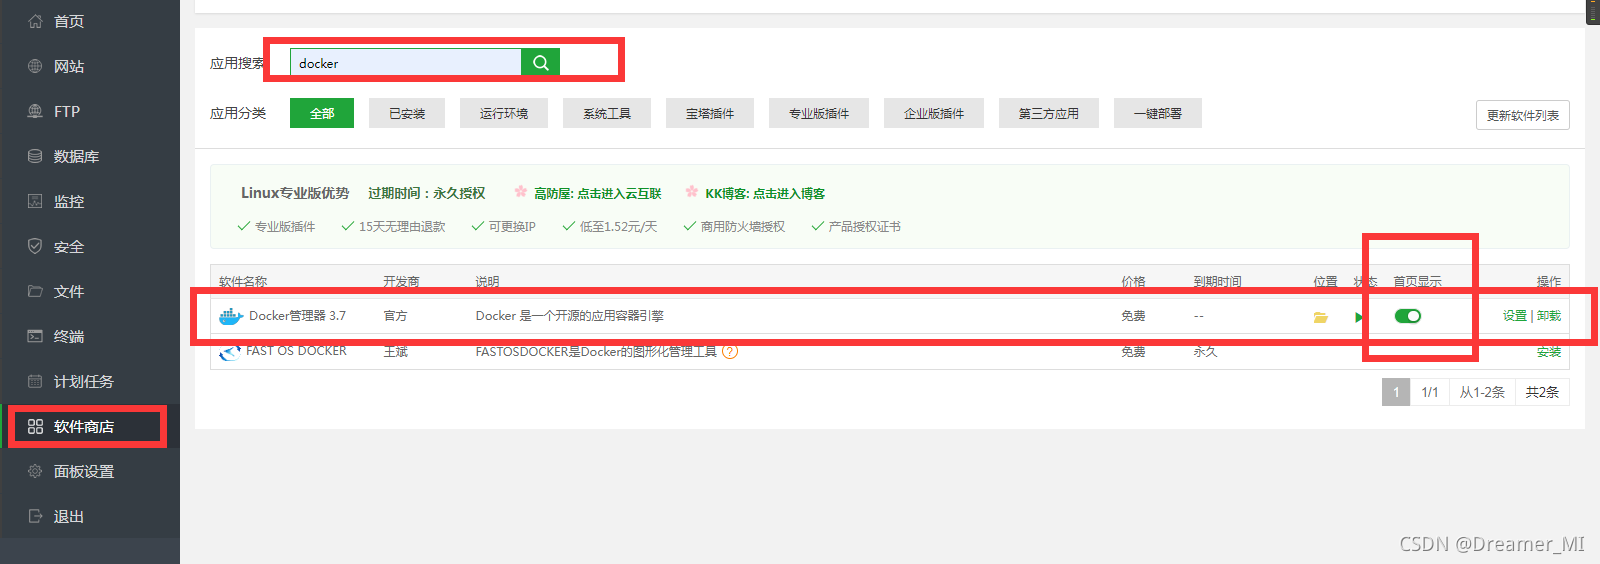1600x564 pixels.
Task: Toggle homepage display for Docker manager
Action: pos(1408,316)
